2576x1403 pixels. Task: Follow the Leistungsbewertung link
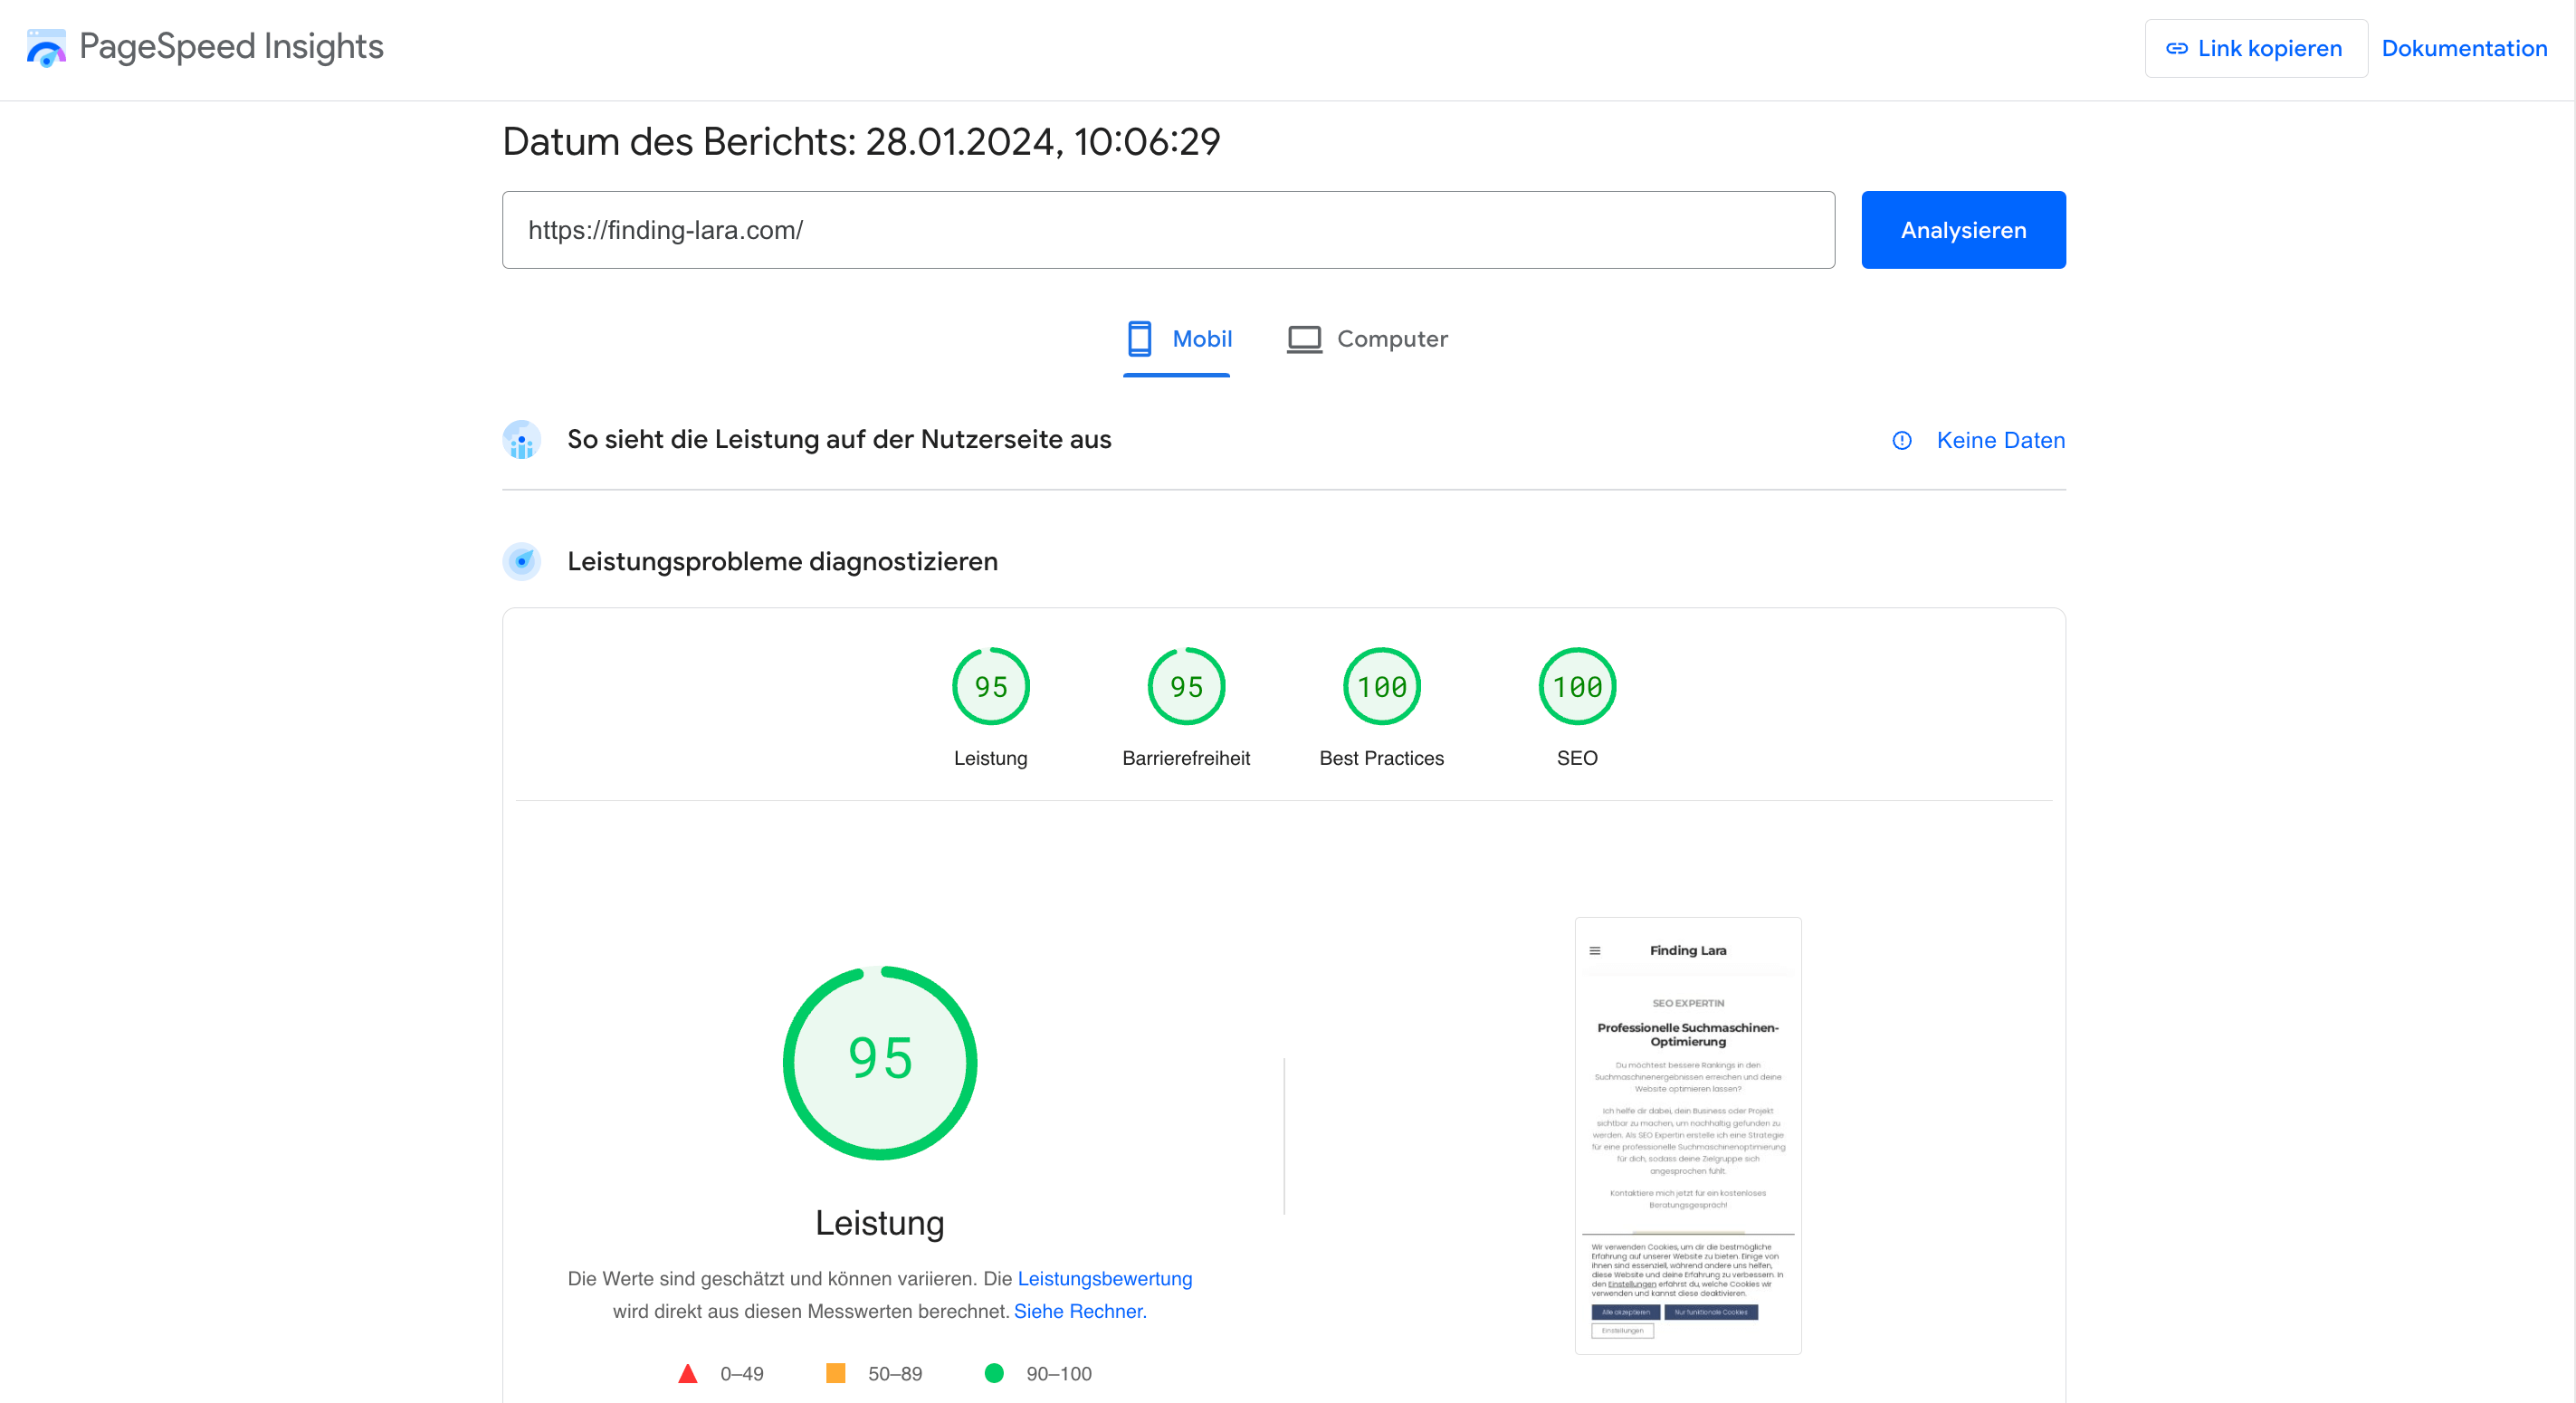[x=1104, y=1278]
